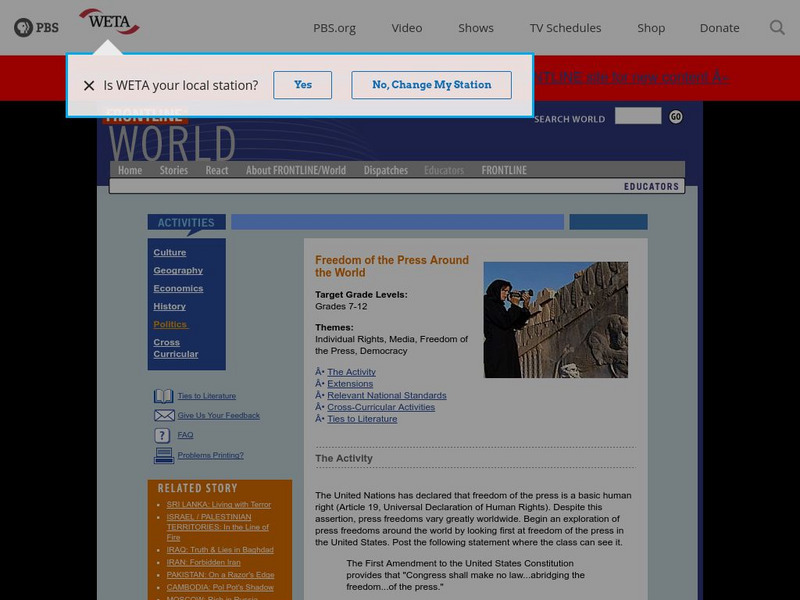Jump to Relevant National Standards
The height and width of the screenshot is (600, 800).
click(x=387, y=395)
